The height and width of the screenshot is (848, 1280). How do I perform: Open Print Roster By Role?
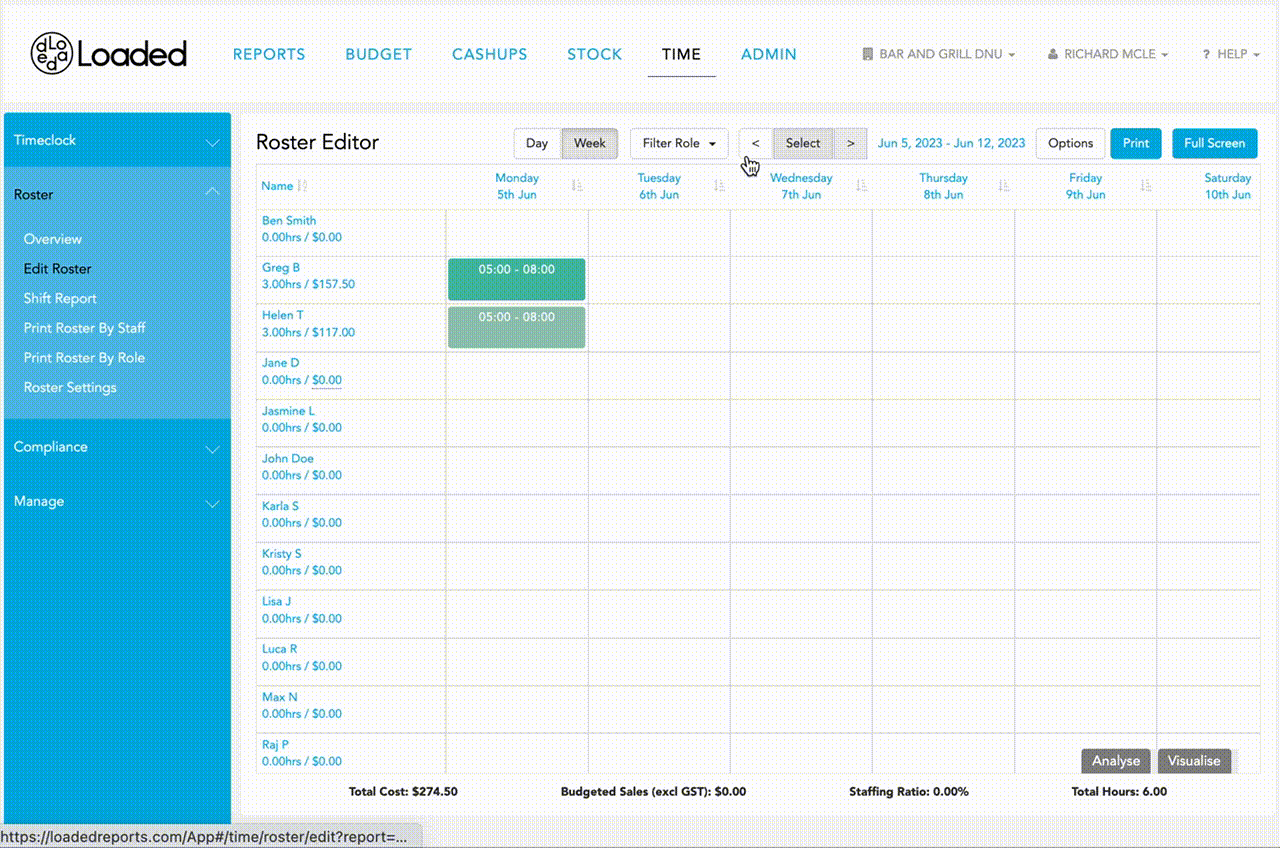point(84,358)
